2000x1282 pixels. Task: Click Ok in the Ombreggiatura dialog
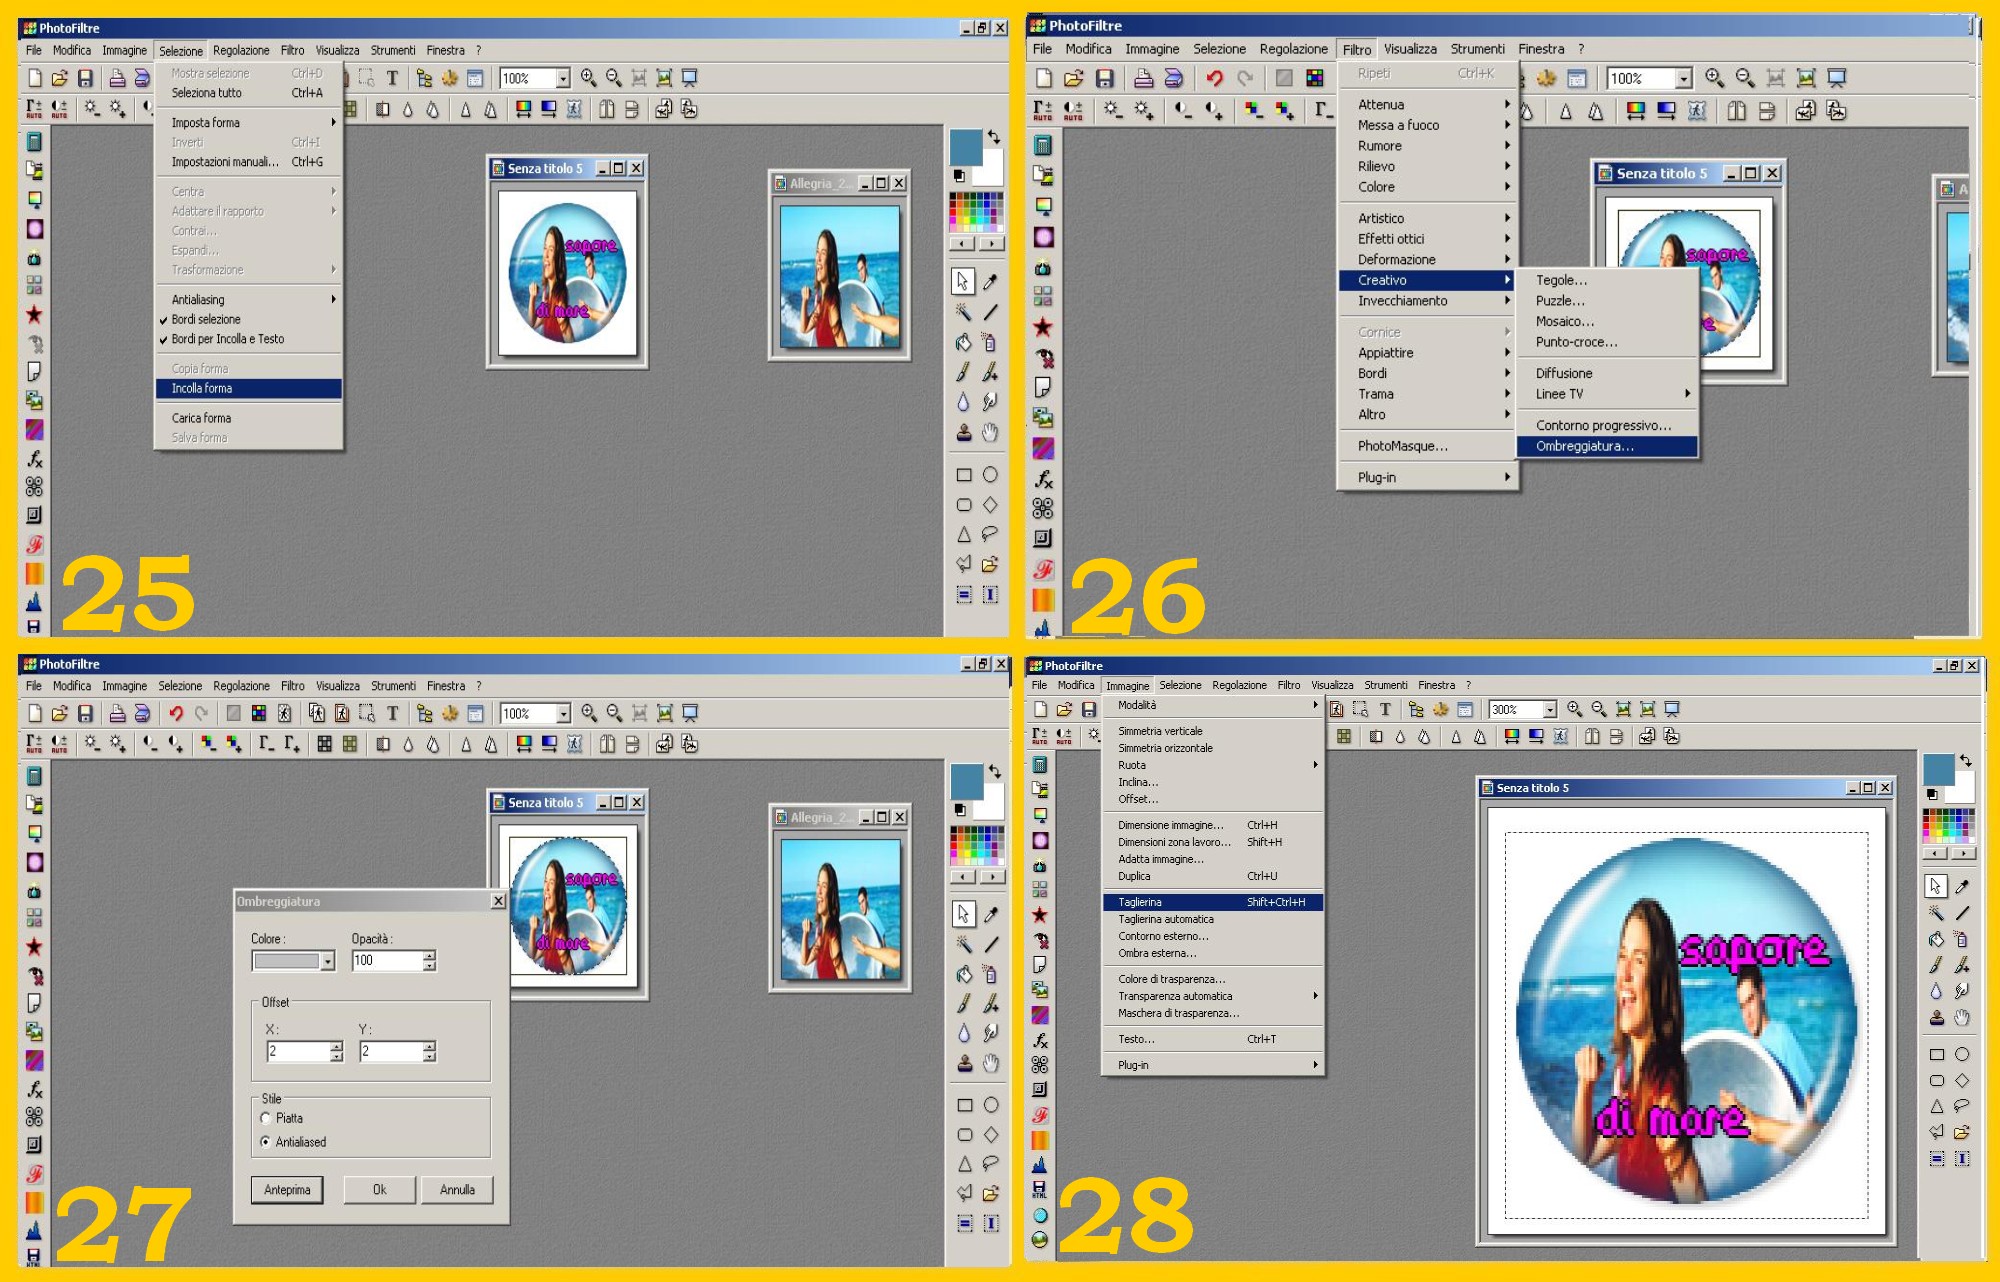379,1190
